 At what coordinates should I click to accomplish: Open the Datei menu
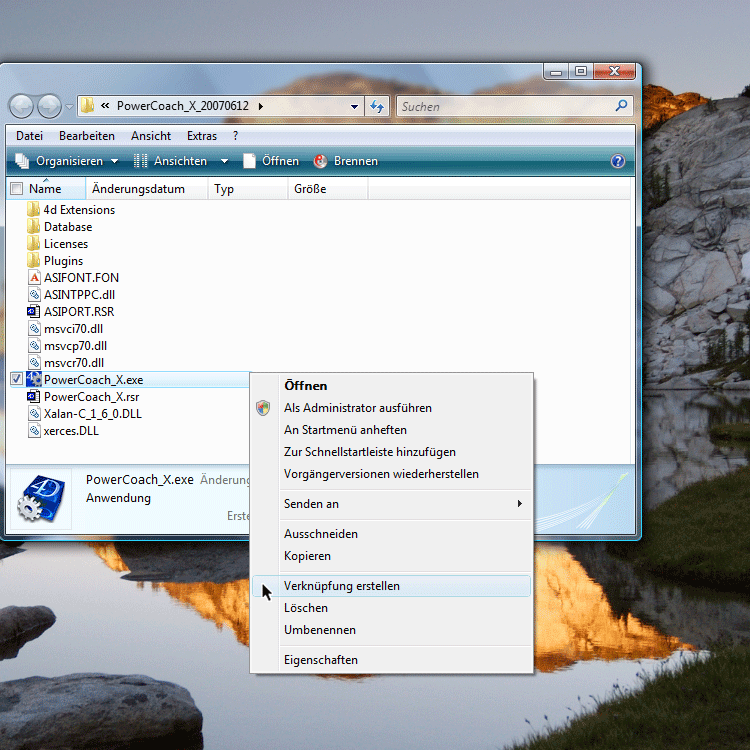(29, 136)
